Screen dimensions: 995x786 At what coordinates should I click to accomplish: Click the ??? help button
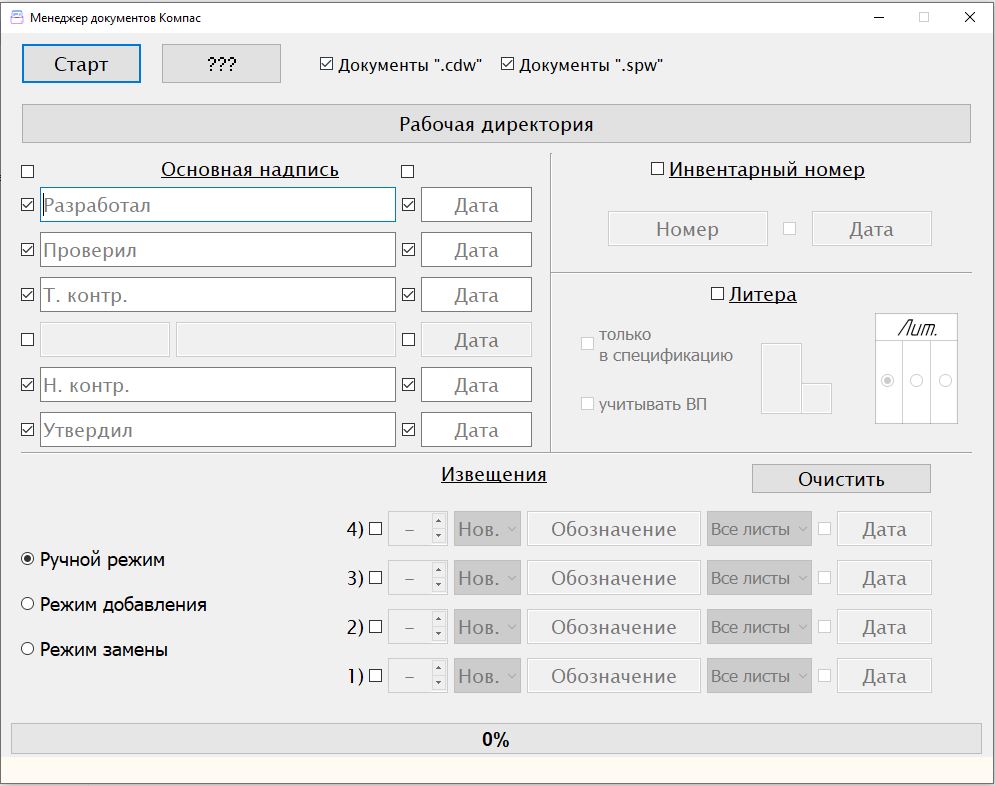pos(221,63)
